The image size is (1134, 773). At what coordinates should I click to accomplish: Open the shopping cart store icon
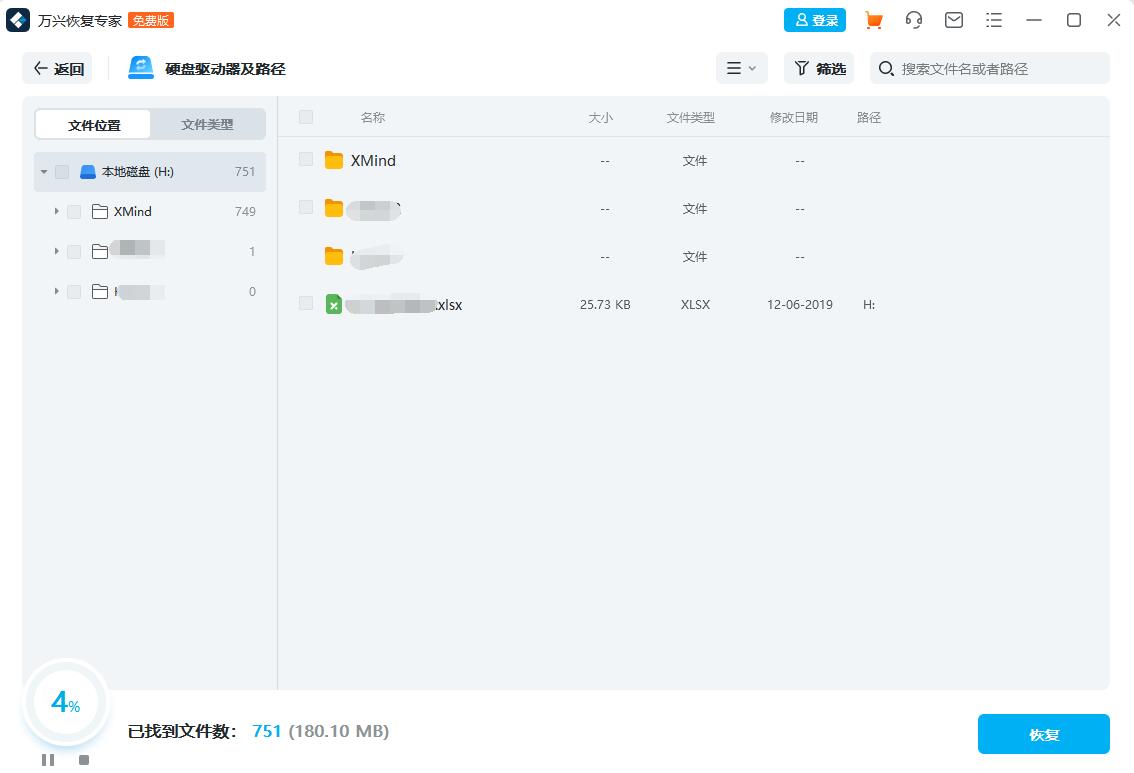[874, 20]
